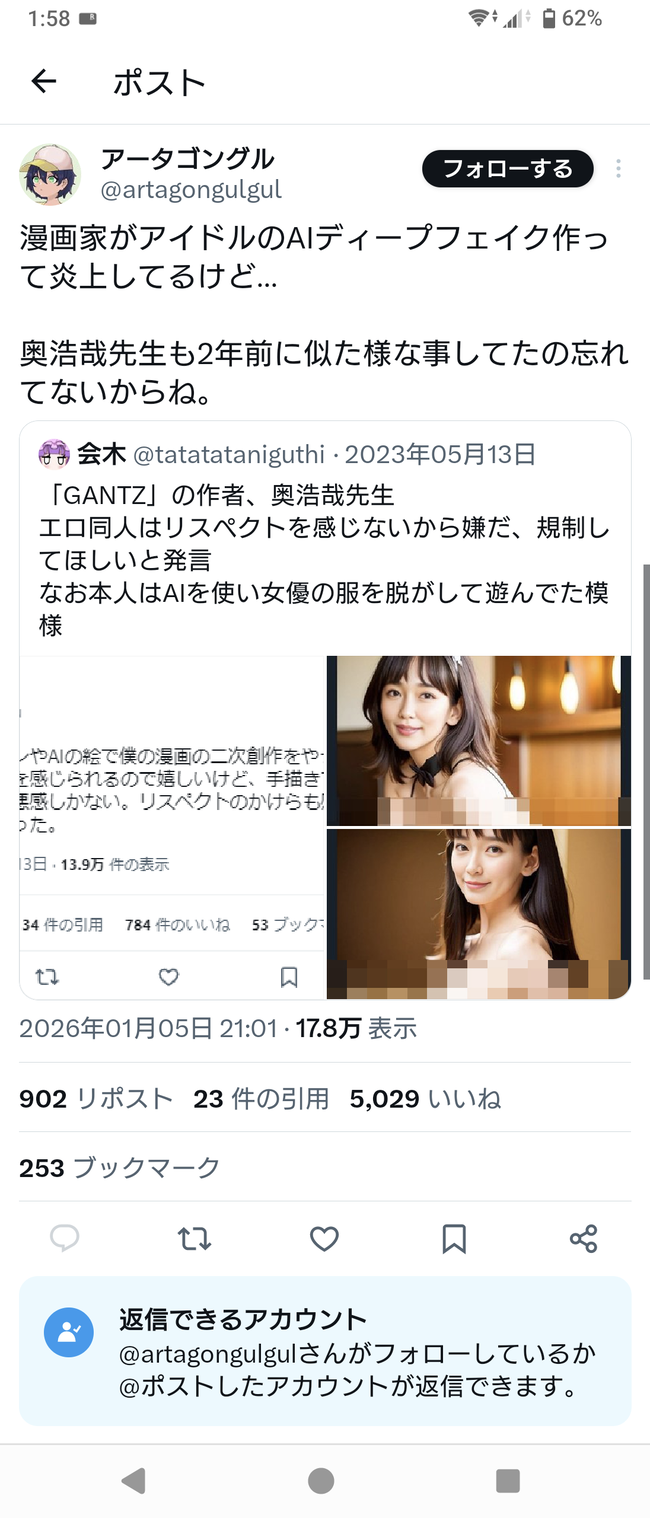Share the post via share icon

coord(583,1239)
